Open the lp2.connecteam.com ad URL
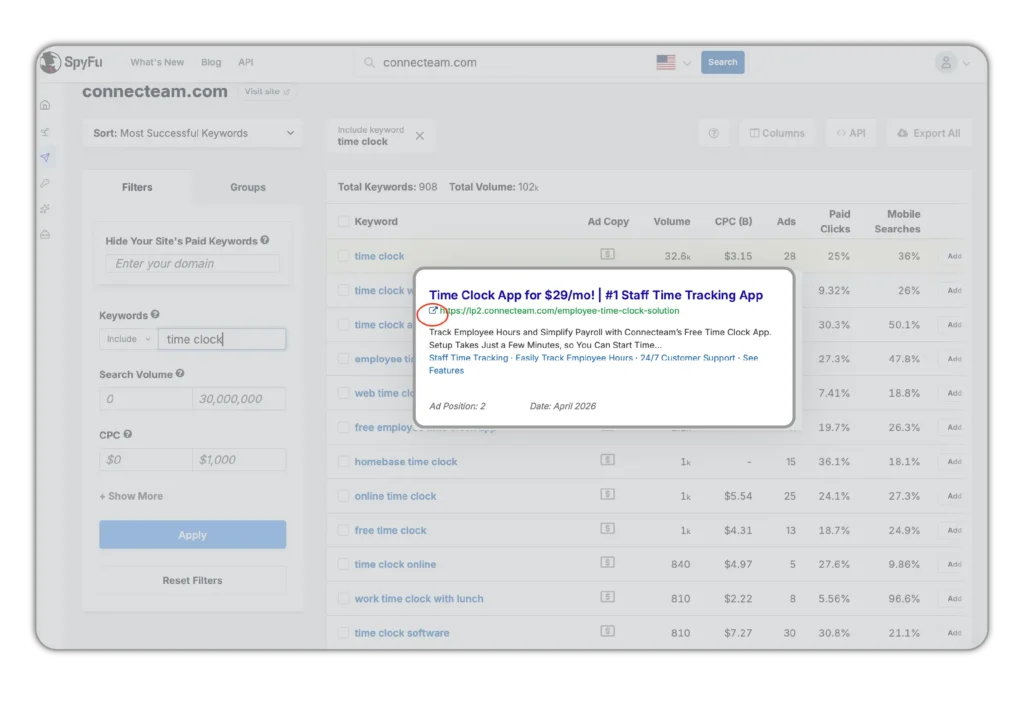Viewport: 1024px width, 723px height. click(560, 311)
